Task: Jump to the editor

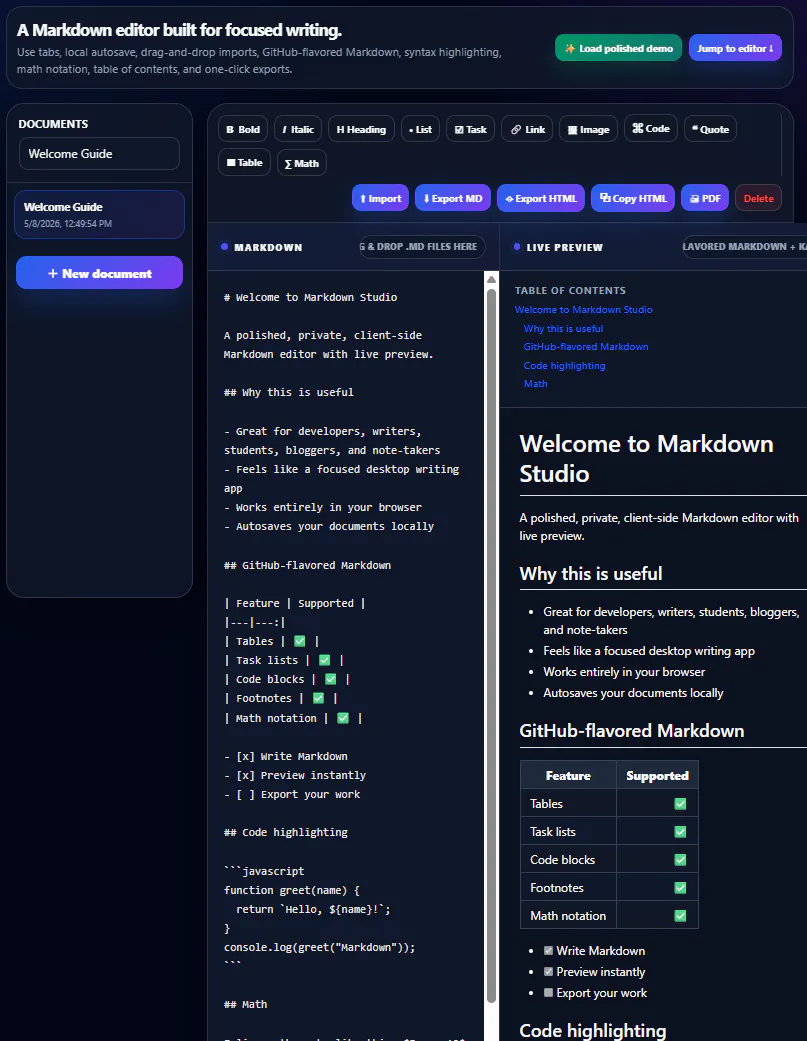Action: point(735,48)
